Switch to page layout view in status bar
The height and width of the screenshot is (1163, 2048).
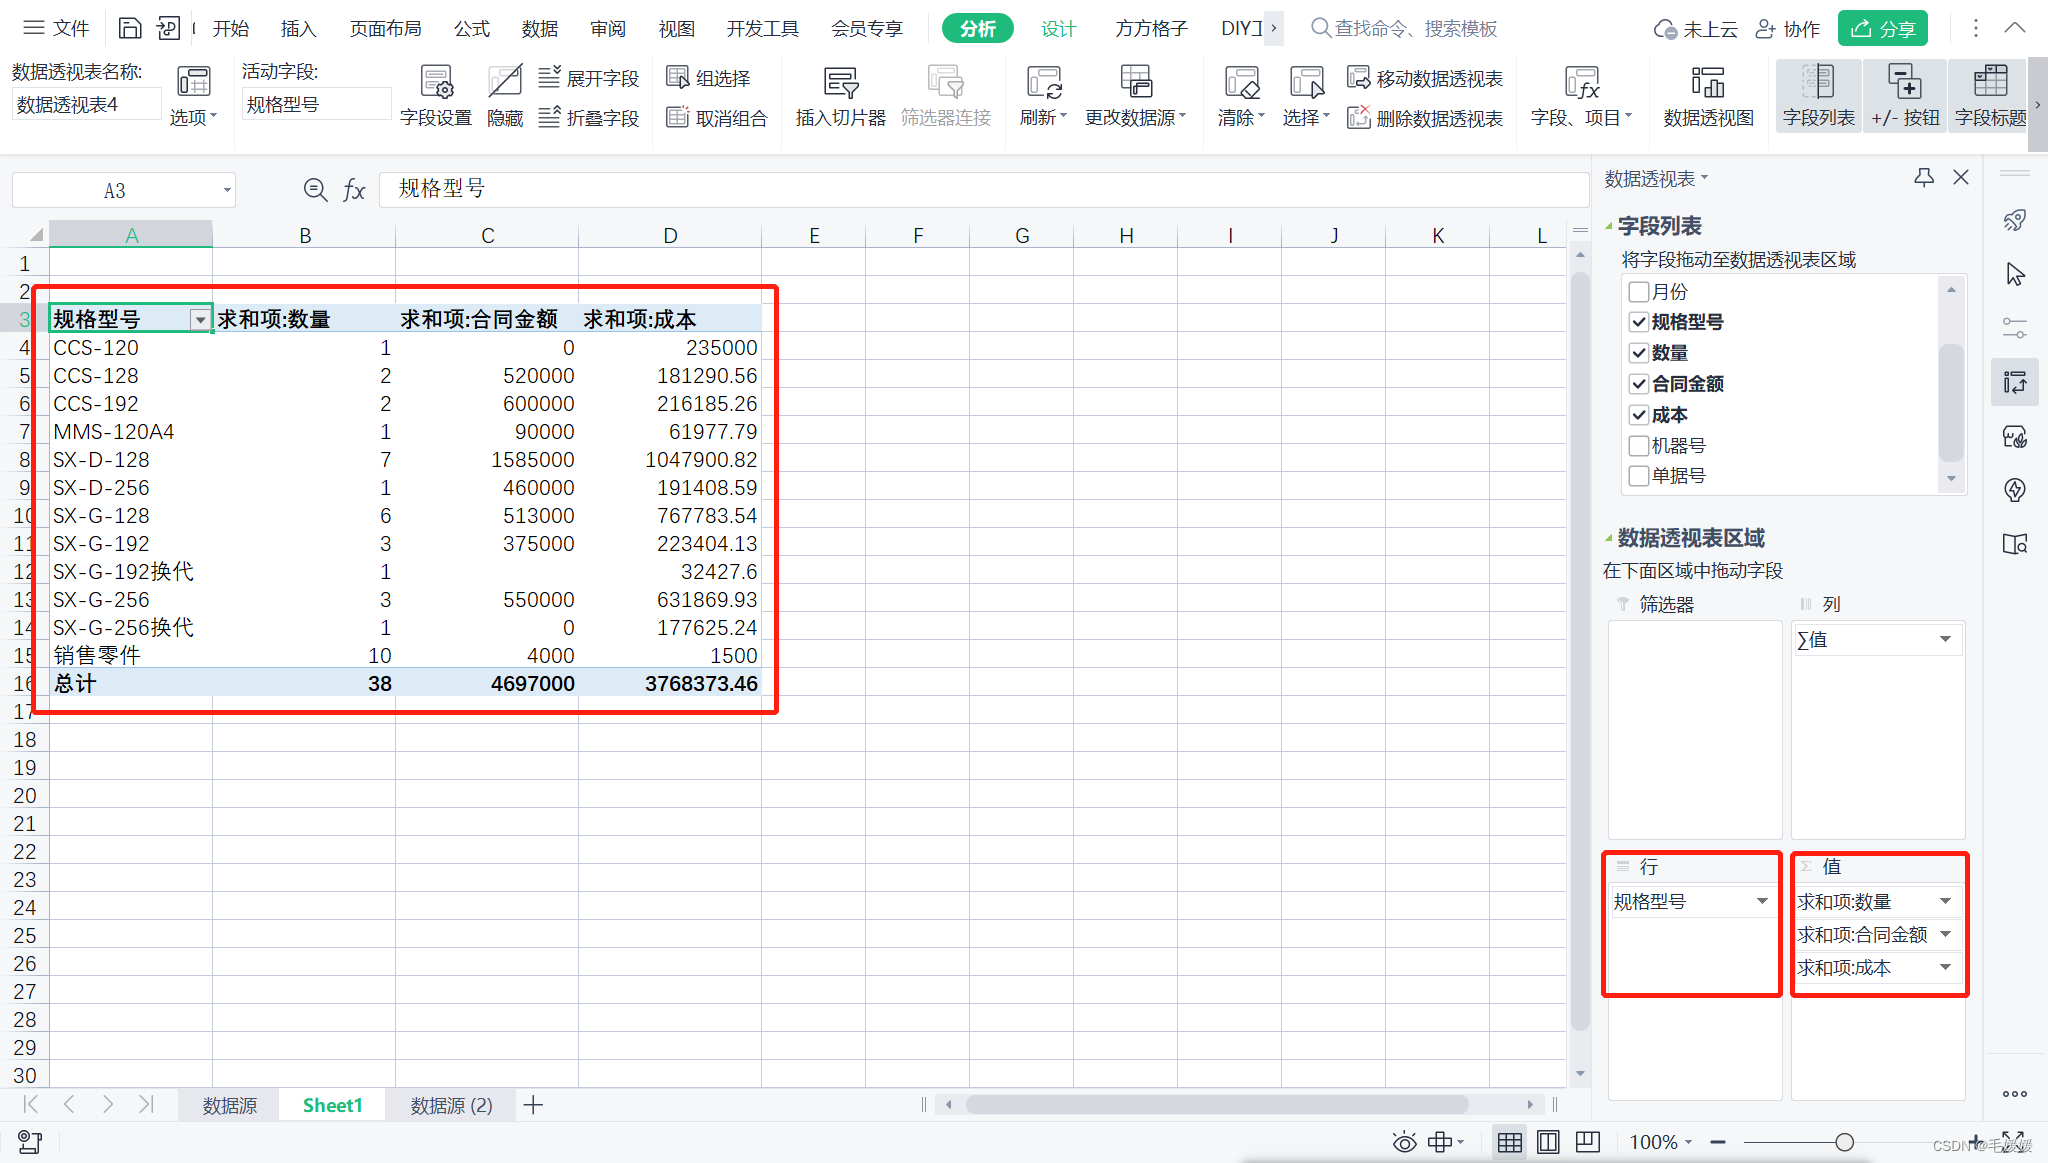(1548, 1142)
